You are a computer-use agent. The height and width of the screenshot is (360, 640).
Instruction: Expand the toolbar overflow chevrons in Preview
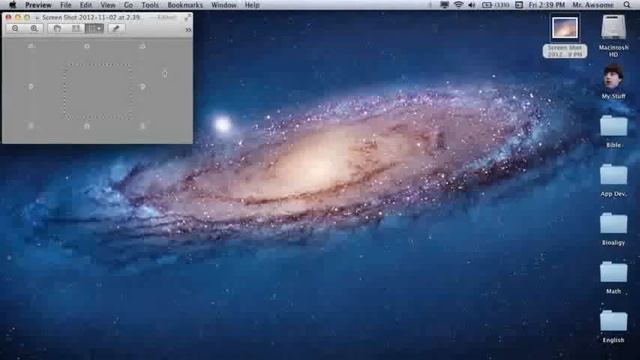tap(188, 30)
